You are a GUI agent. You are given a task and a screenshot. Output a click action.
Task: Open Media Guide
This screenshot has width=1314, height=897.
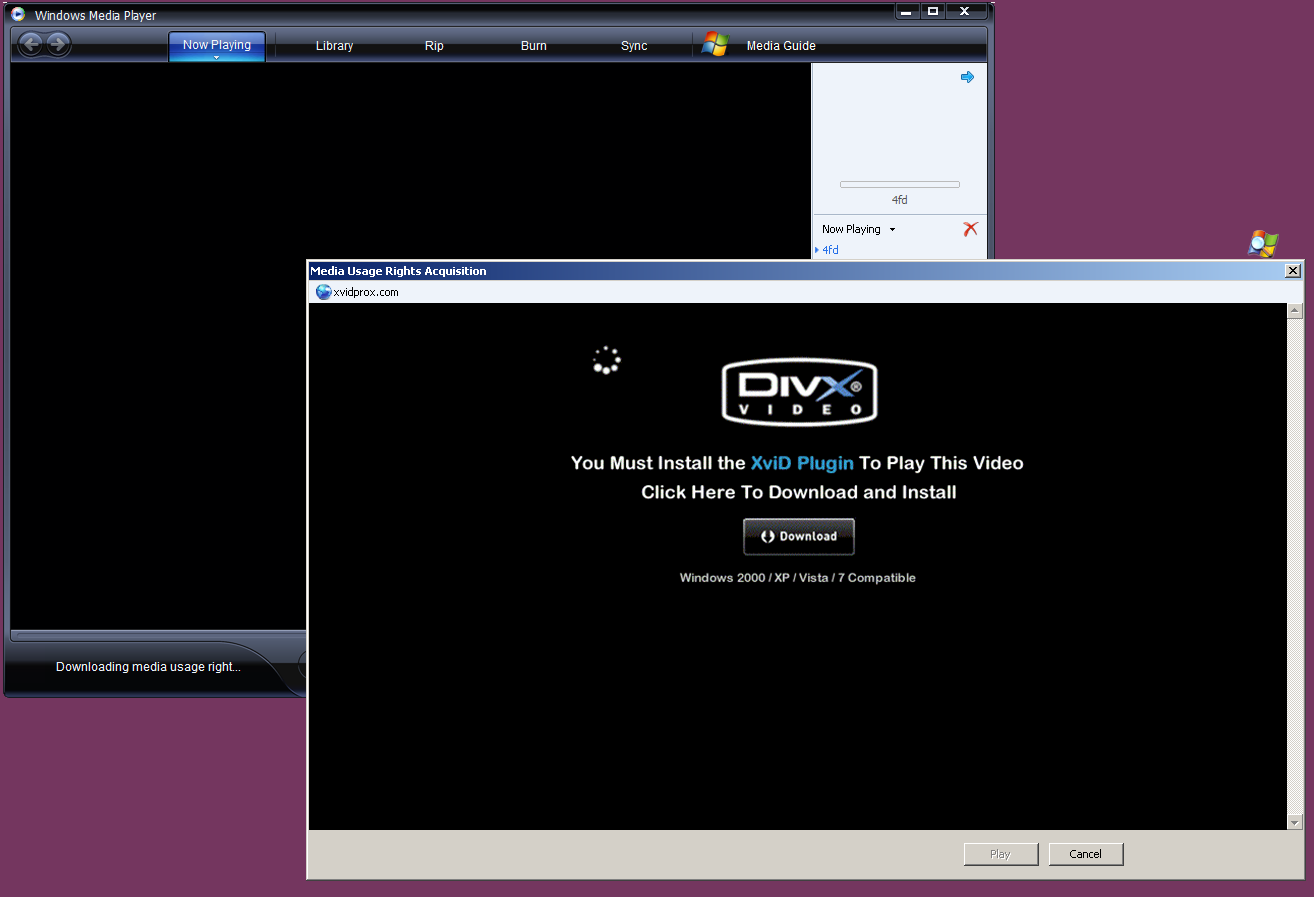[781, 46]
